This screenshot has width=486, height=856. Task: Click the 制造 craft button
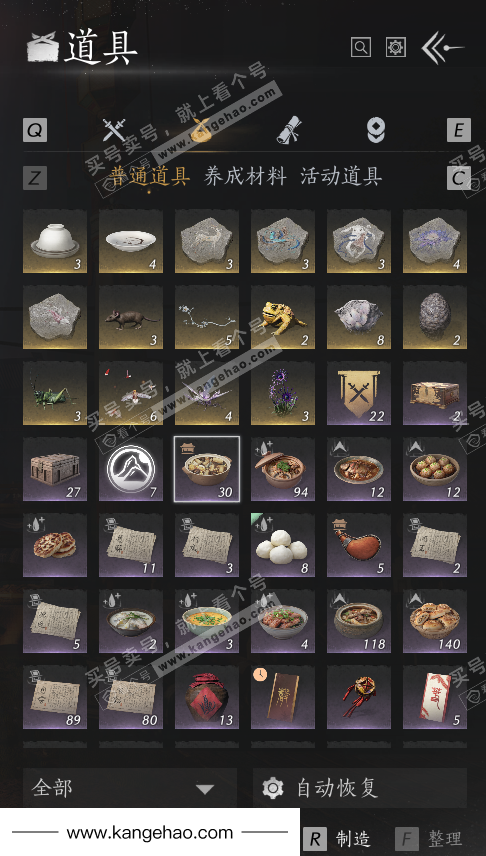tap(338, 839)
